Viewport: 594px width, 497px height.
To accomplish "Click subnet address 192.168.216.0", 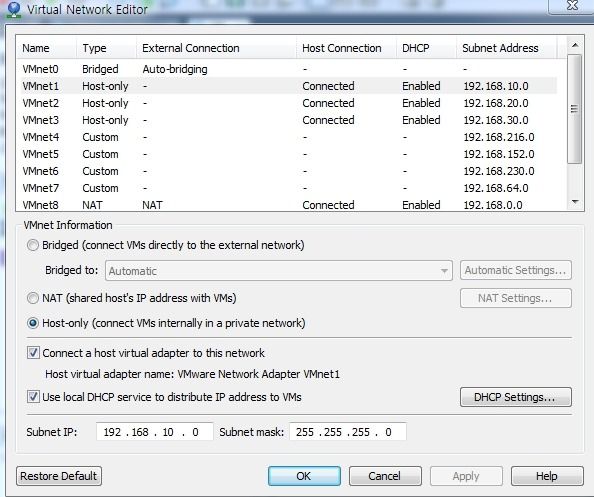I will 499,137.
